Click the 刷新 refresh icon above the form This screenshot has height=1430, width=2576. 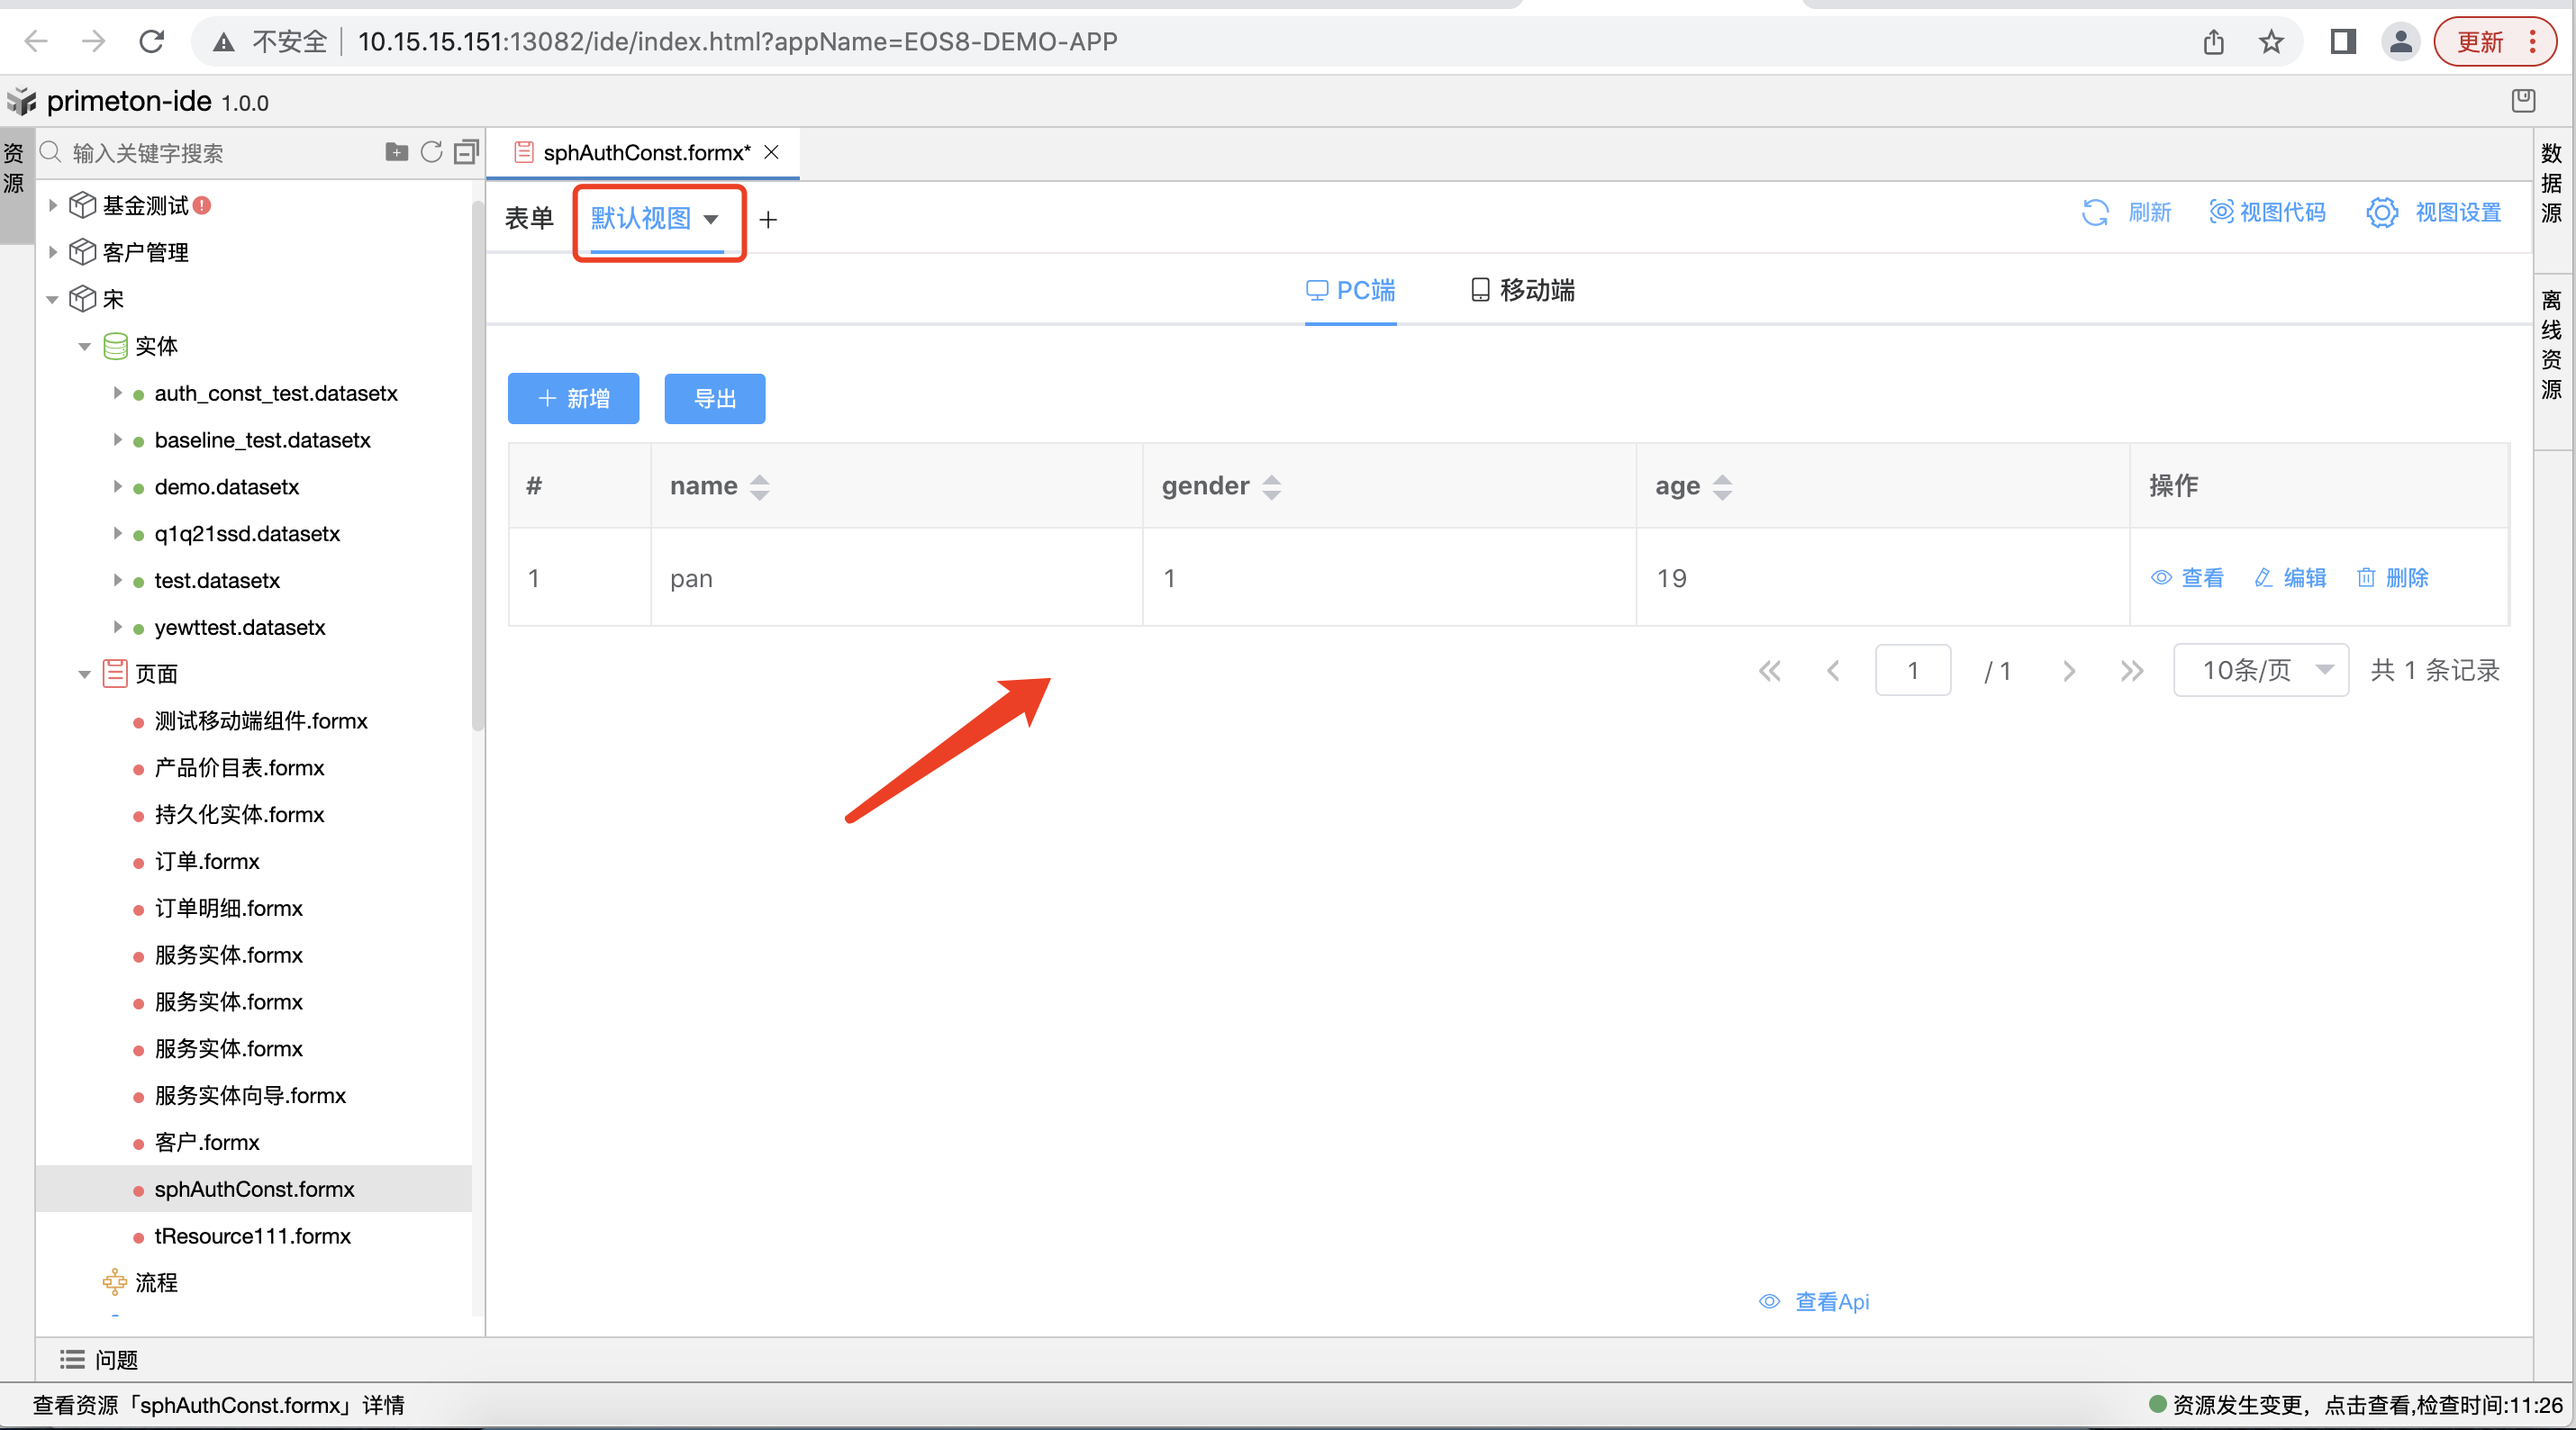click(x=2096, y=213)
